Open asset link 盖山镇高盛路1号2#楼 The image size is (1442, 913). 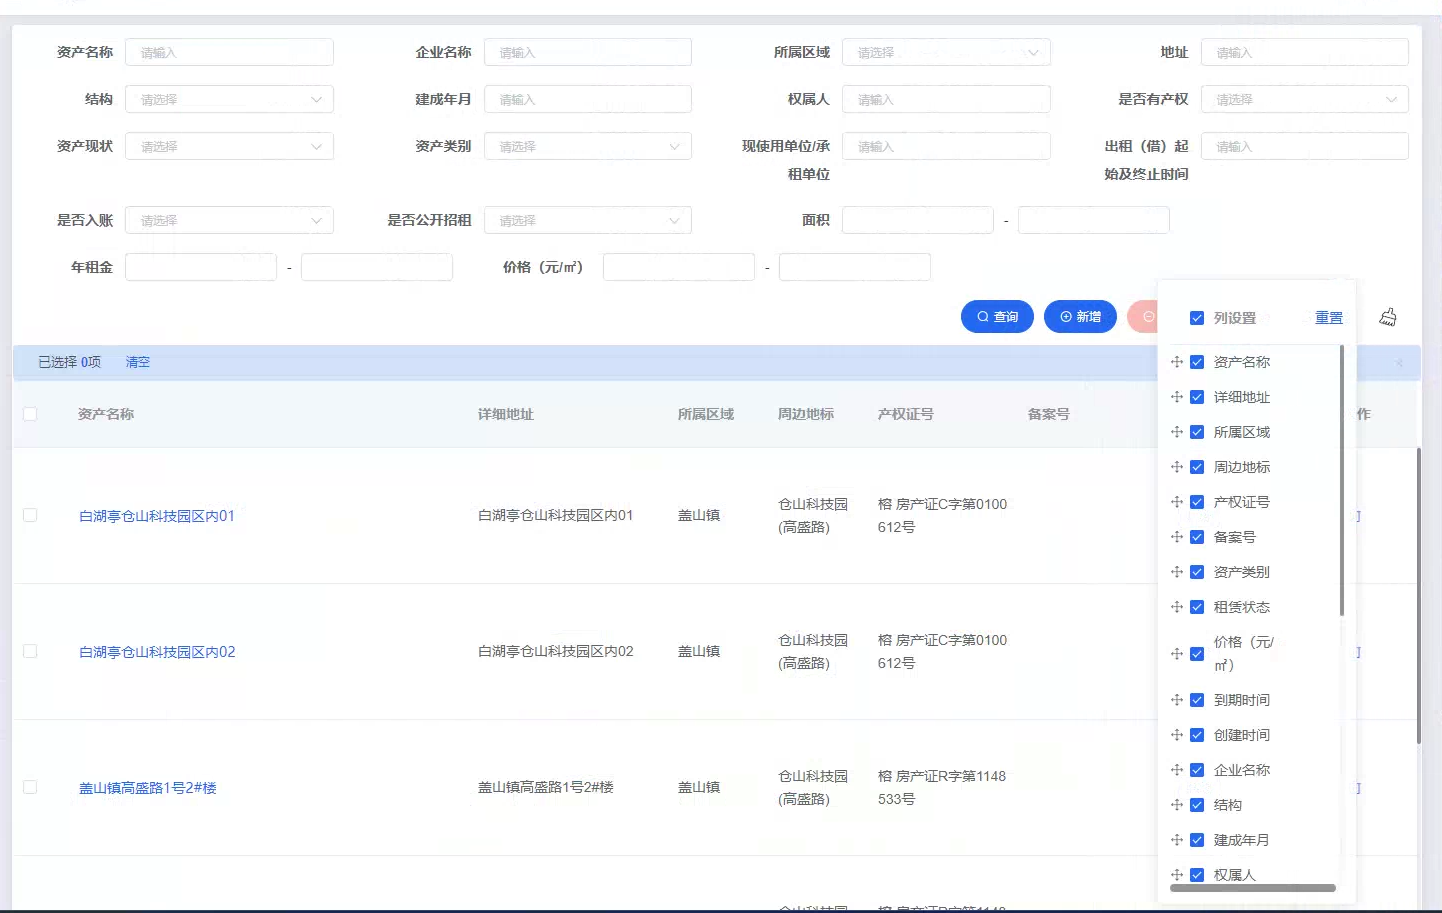[x=148, y=788]
